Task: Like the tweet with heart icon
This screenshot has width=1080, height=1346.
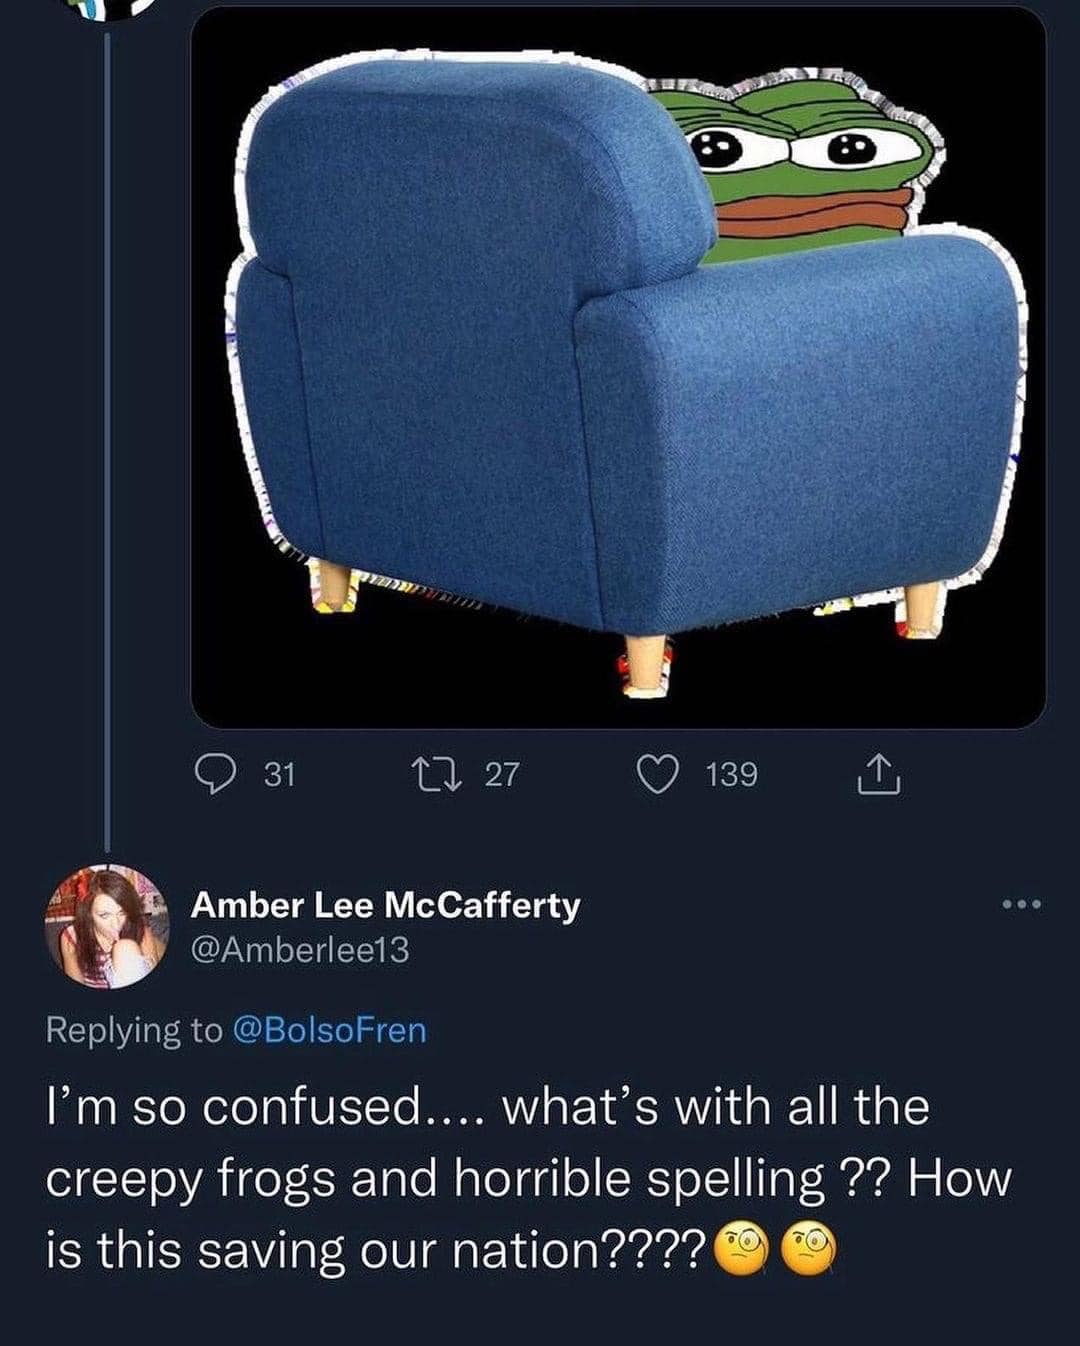Action: [658, 774]
